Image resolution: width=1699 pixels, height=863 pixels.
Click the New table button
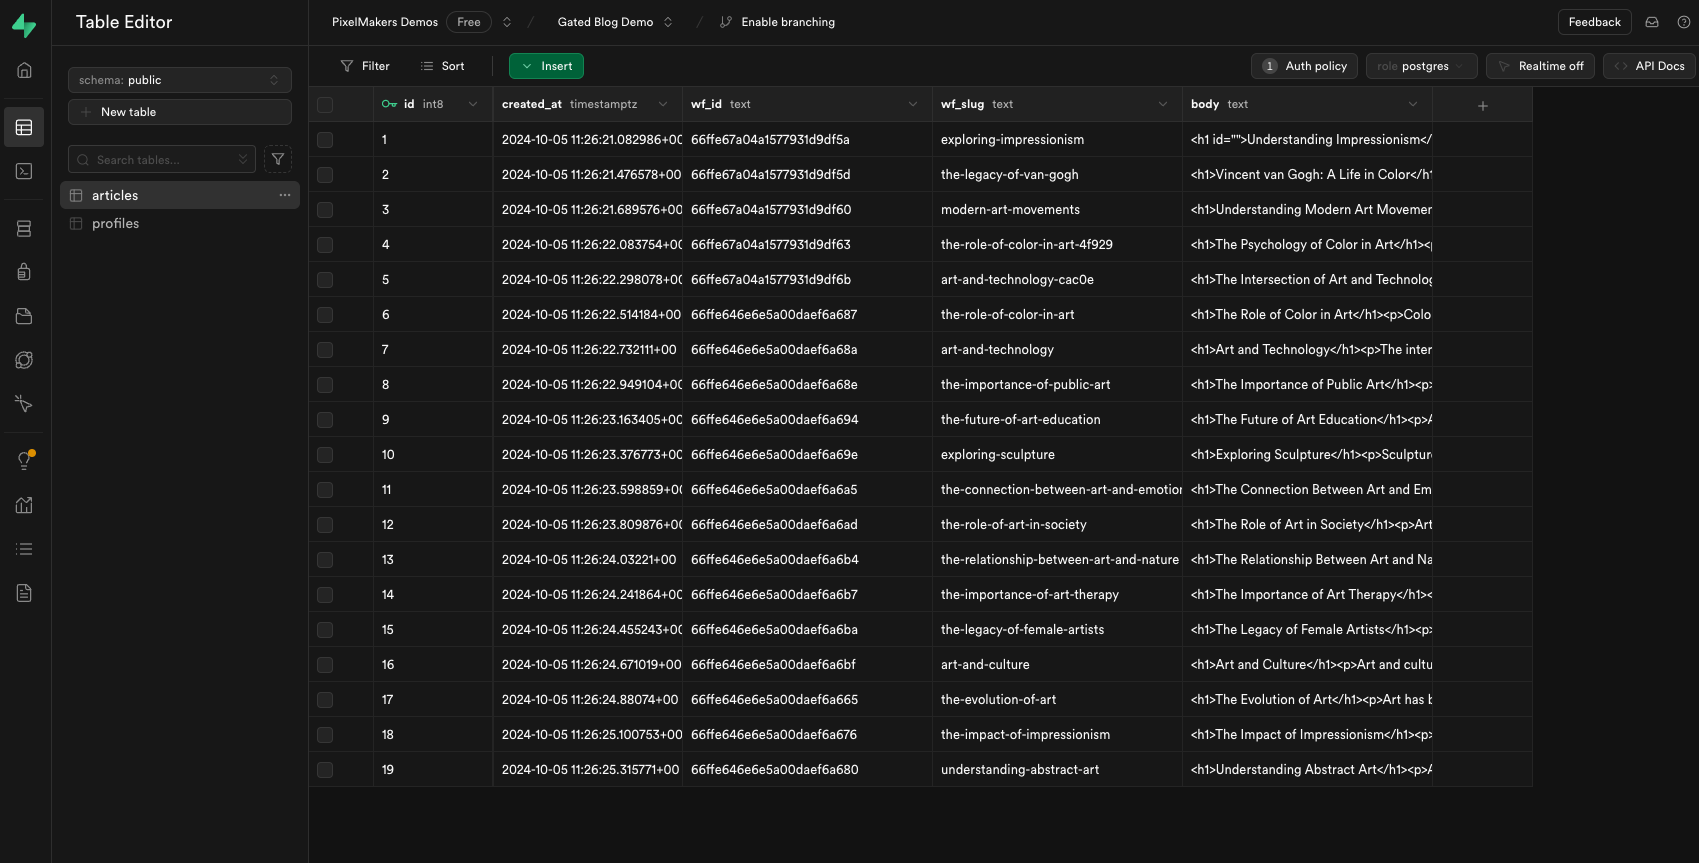tap(180, 112)
